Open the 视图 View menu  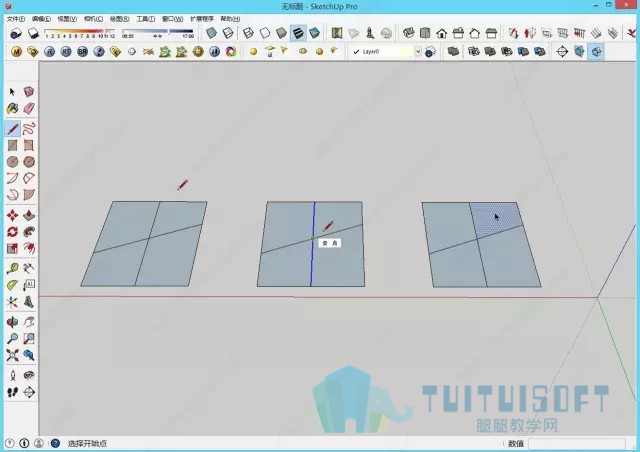tap(67, 19)
